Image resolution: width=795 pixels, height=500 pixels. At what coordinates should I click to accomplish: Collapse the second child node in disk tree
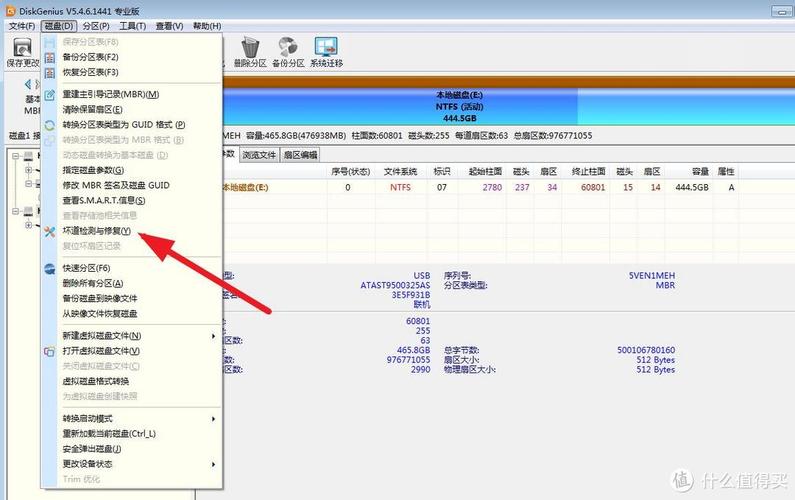click(x=28, y=184)
